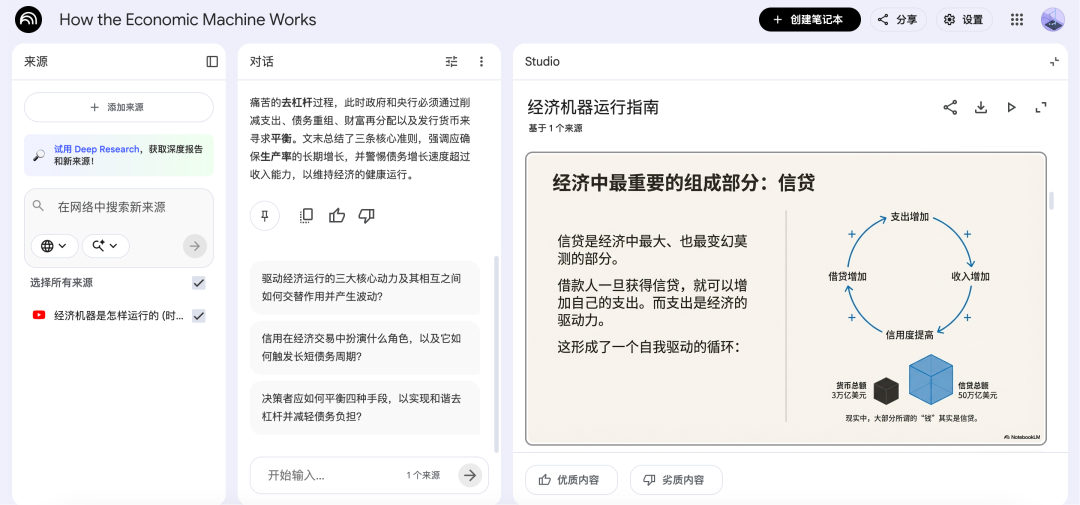Click the 开始输入 chat input field
1080x505 pixels.
coord(333,475)
